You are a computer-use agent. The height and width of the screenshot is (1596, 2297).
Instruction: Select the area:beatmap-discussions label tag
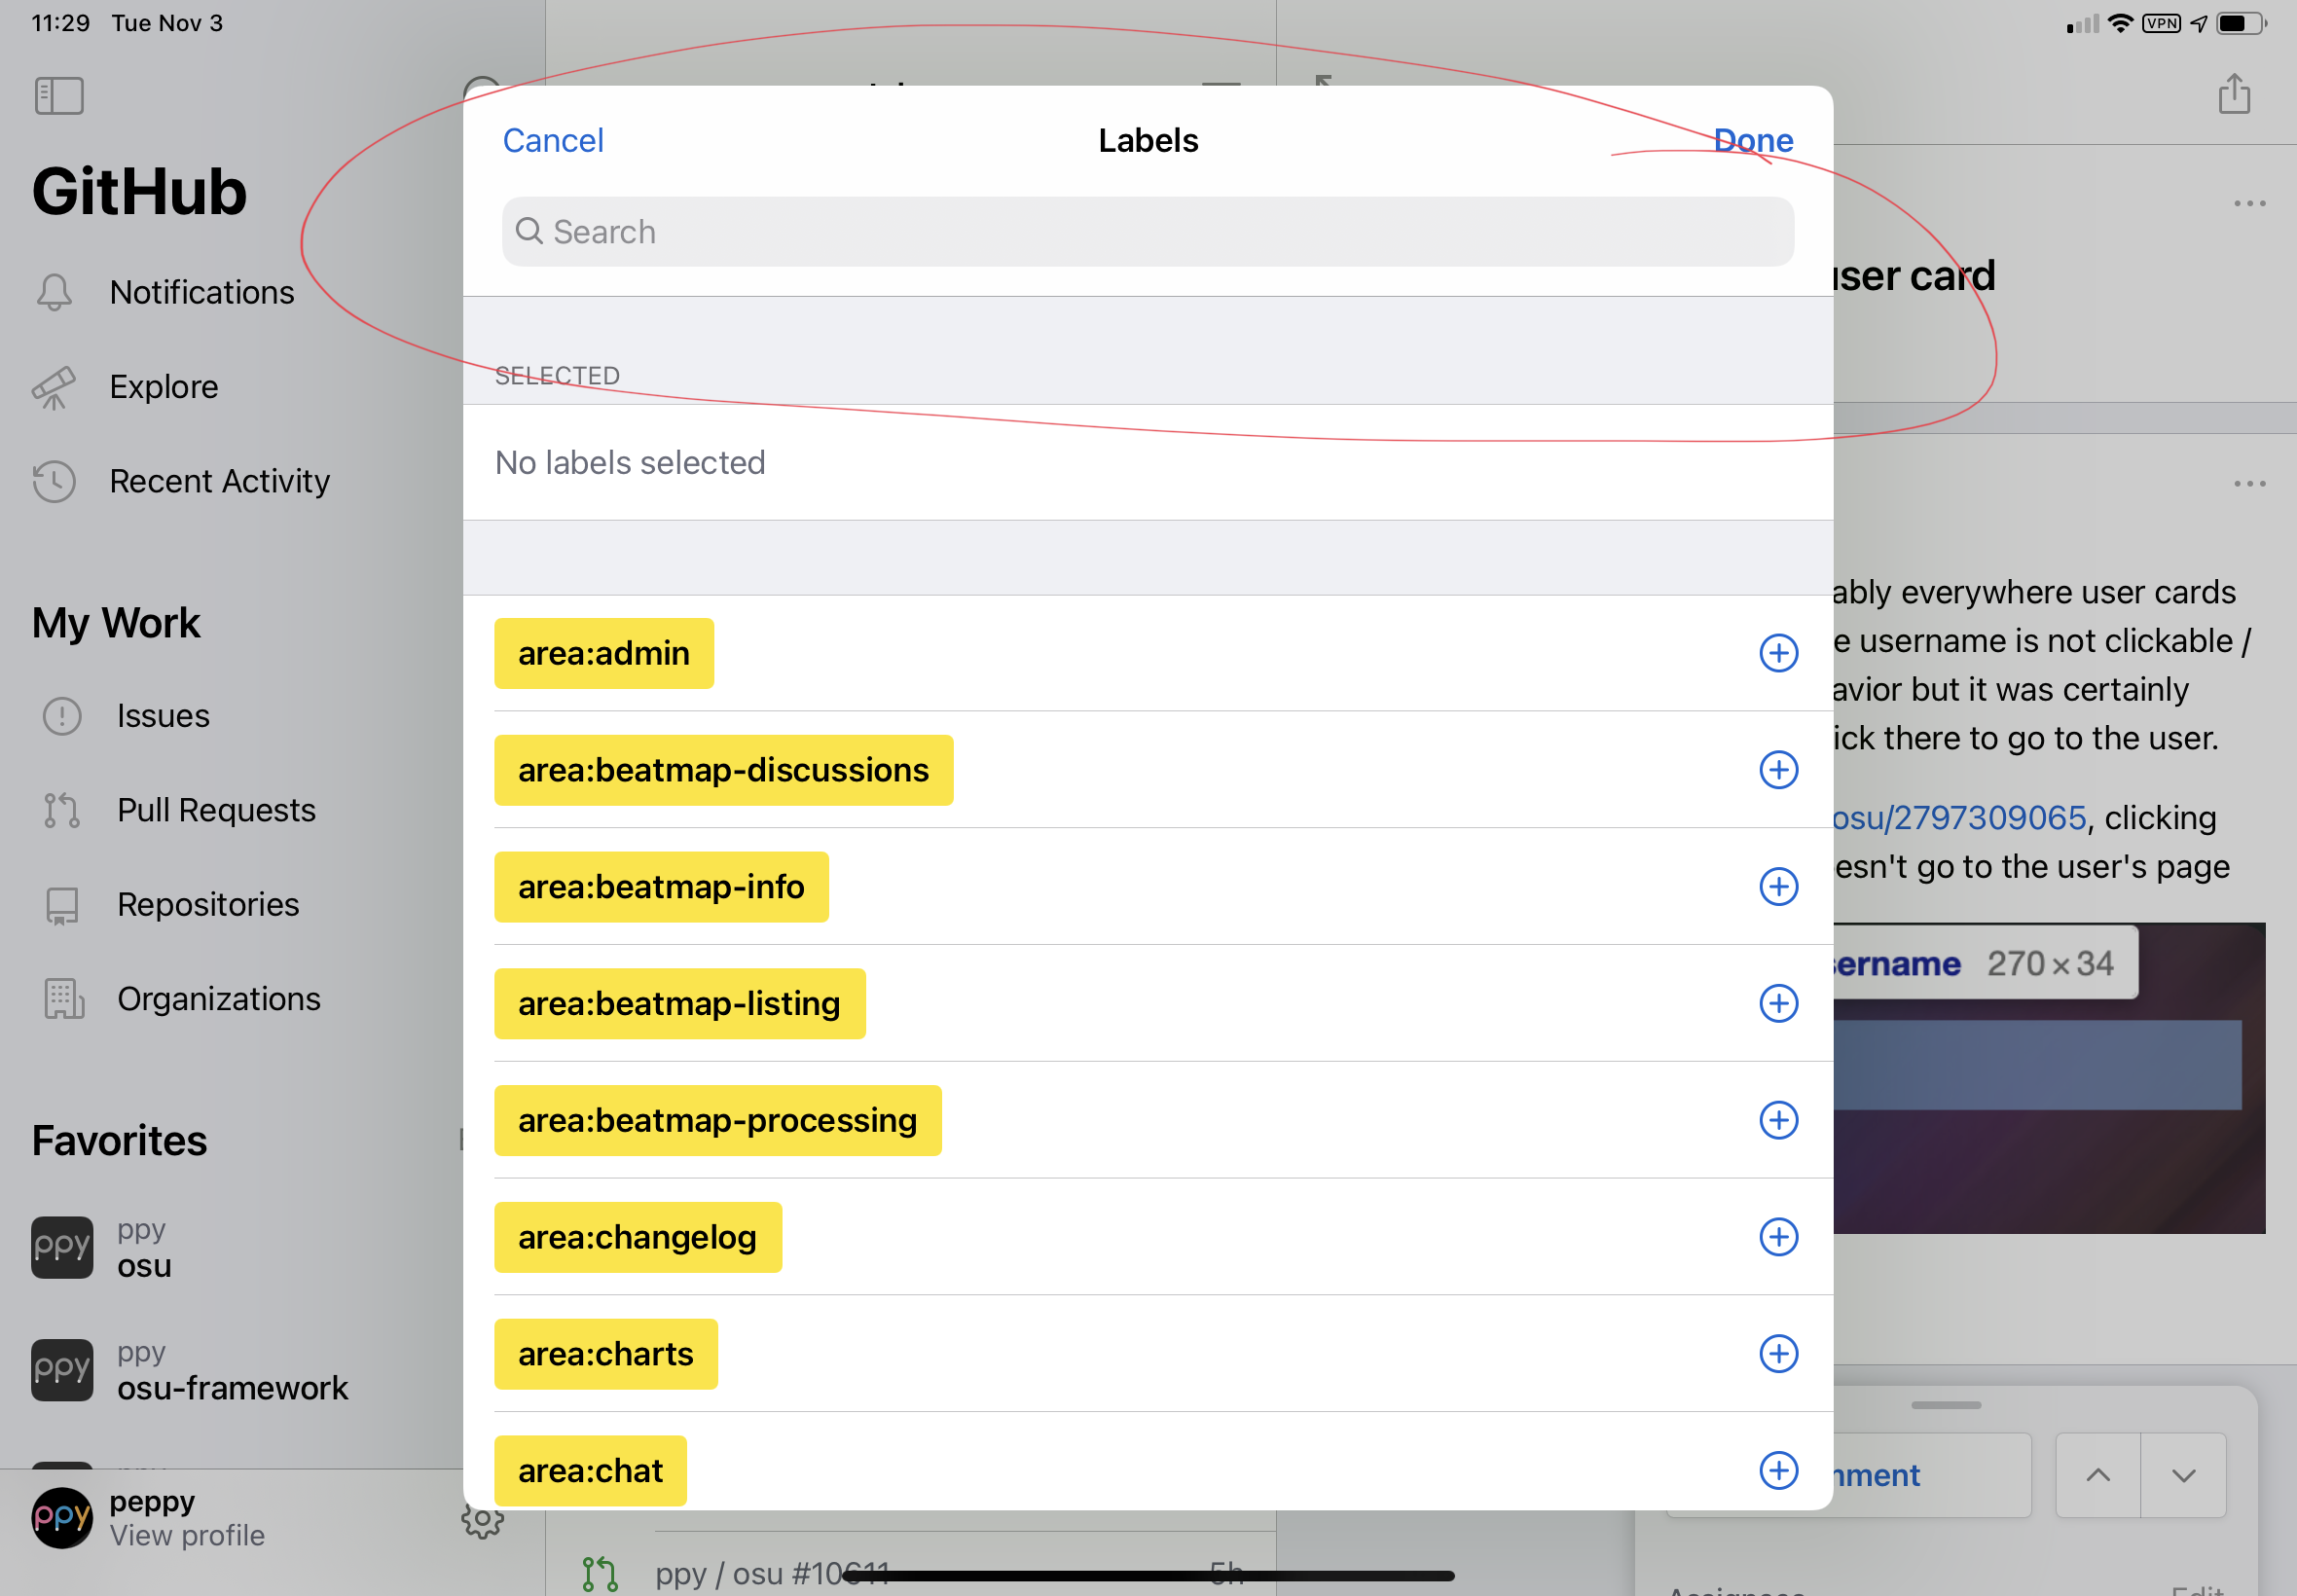pyautogui.click(x=723, y=770)
